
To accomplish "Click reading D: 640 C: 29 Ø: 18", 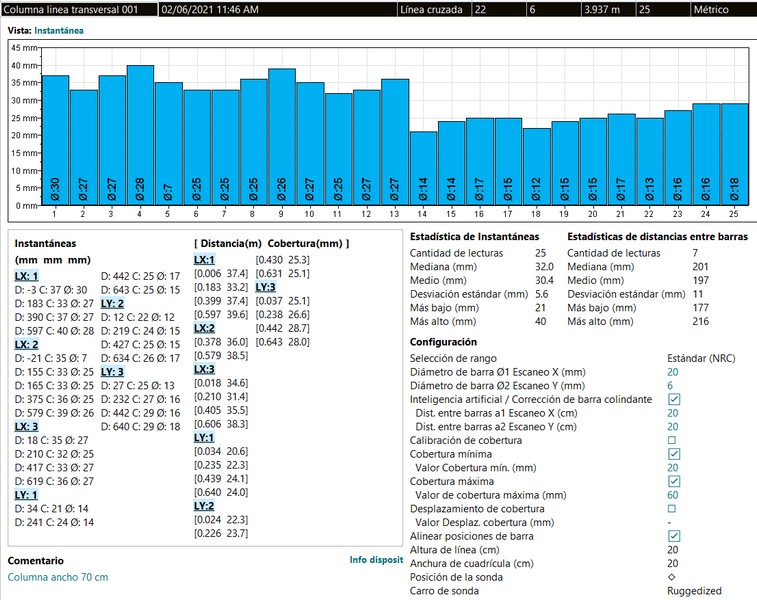I will tap(140, 427).
